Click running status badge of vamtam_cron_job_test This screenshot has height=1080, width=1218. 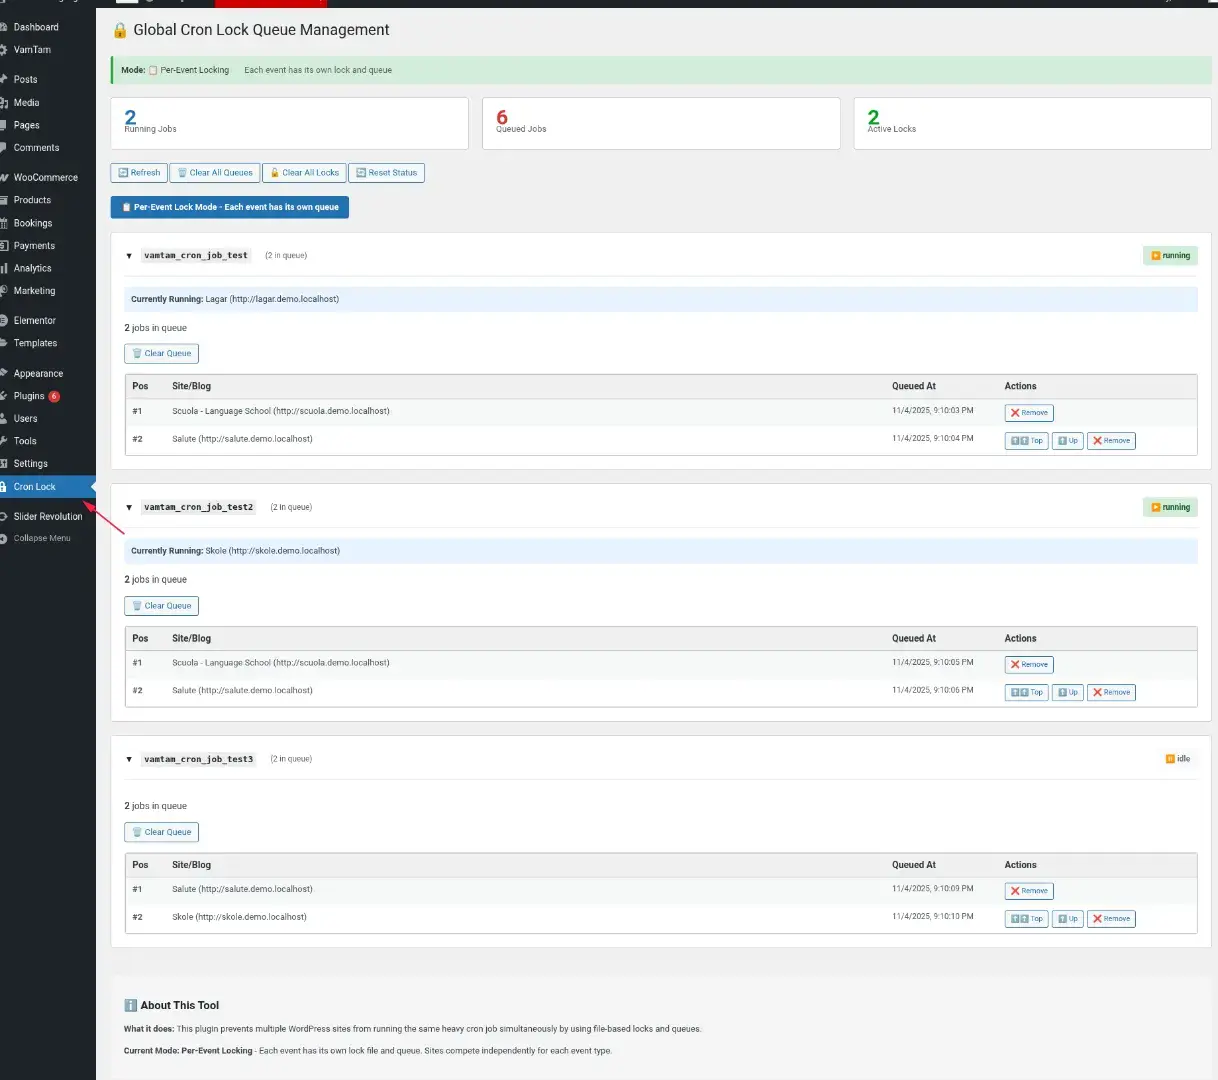coord(1170,256)
